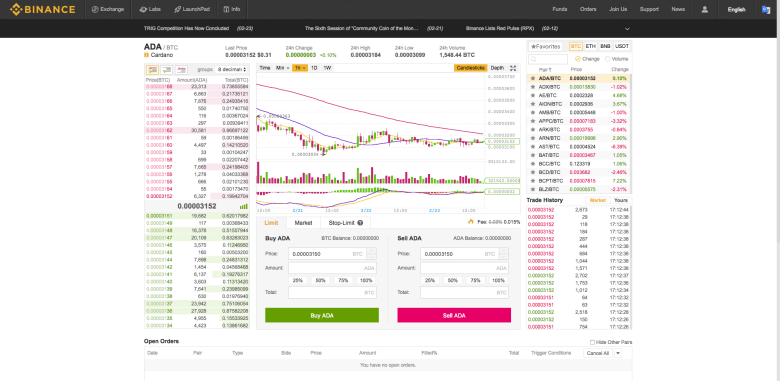Switch to ETH market tab
This screenshot has width=780, height=381.
(x=590, y=46)
